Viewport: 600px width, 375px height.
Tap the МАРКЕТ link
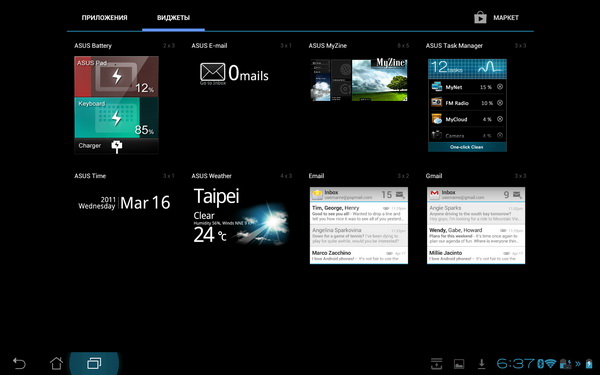pyautogui.click(x=506, y=18)
